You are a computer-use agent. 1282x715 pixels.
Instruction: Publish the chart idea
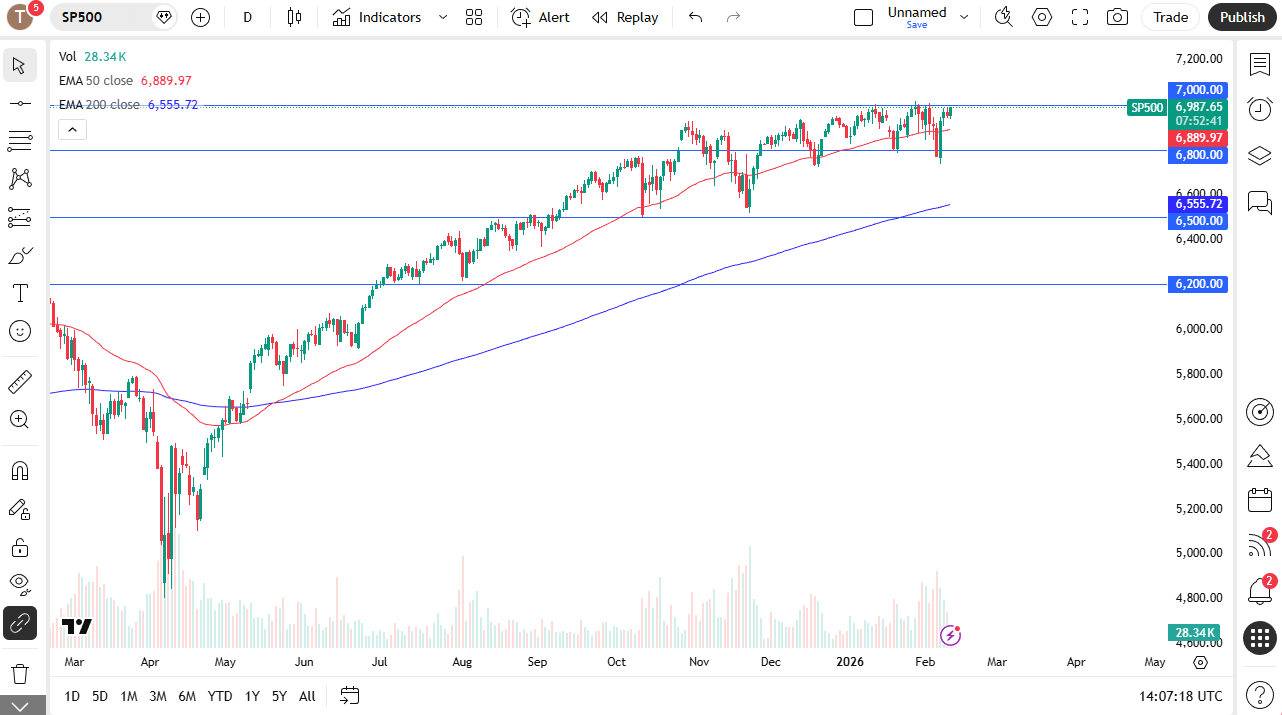(1242, 17)
